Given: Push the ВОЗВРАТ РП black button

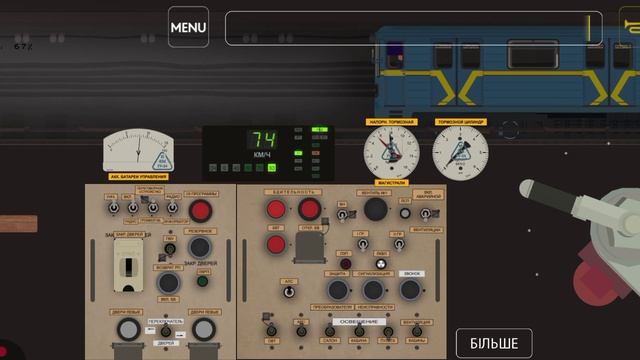Looking at the screenshot, I should (x=168, y=282).
